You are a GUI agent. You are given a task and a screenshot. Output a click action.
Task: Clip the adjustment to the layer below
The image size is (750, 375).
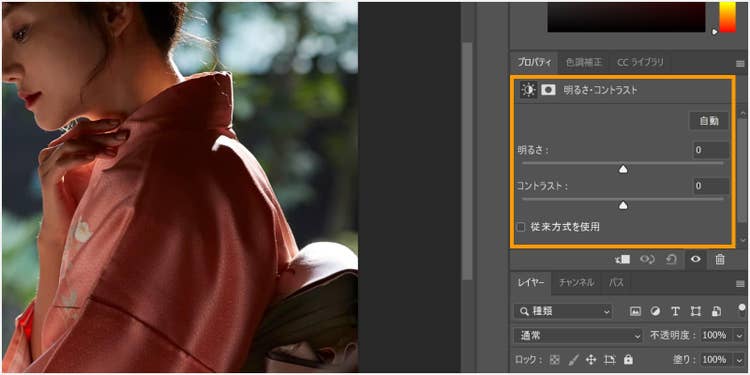tap(623, 259)
